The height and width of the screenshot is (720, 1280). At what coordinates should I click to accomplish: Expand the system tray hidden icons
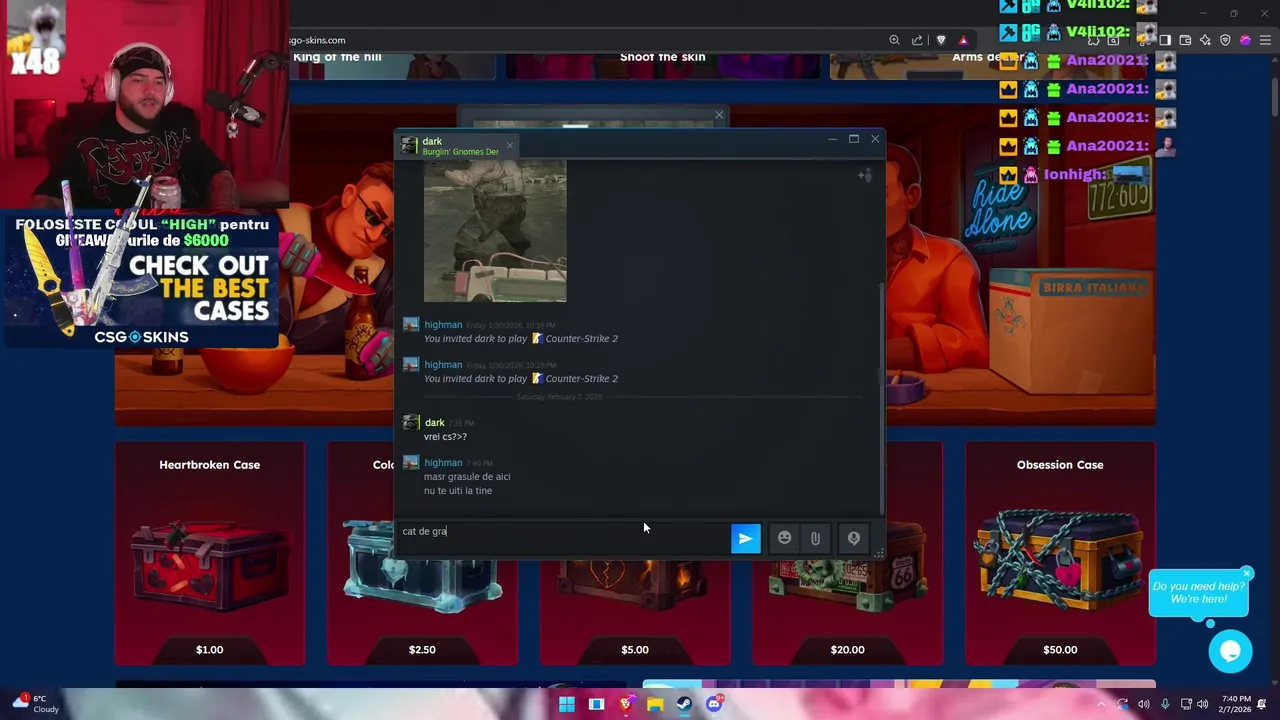click(x=1101, y=704)
